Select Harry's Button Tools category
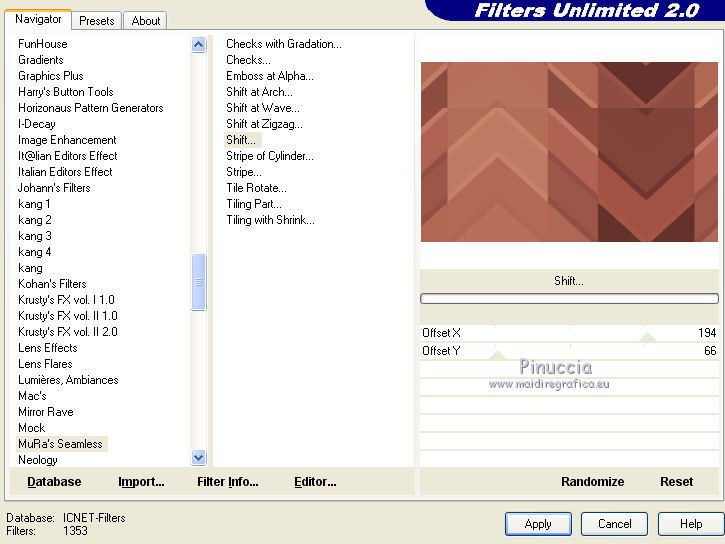This screenshot has height=544, width=725. click(x=66, y=92)
